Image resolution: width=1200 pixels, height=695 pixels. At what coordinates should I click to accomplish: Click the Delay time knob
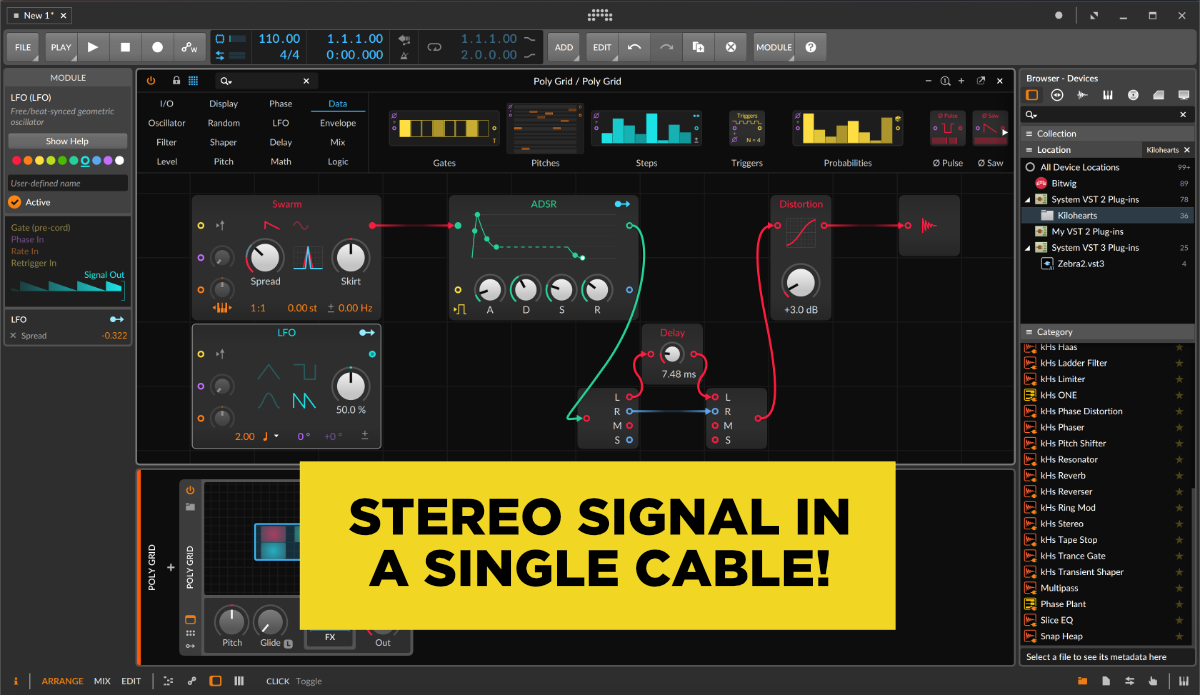pyautogui.click(x=672, y=353)
